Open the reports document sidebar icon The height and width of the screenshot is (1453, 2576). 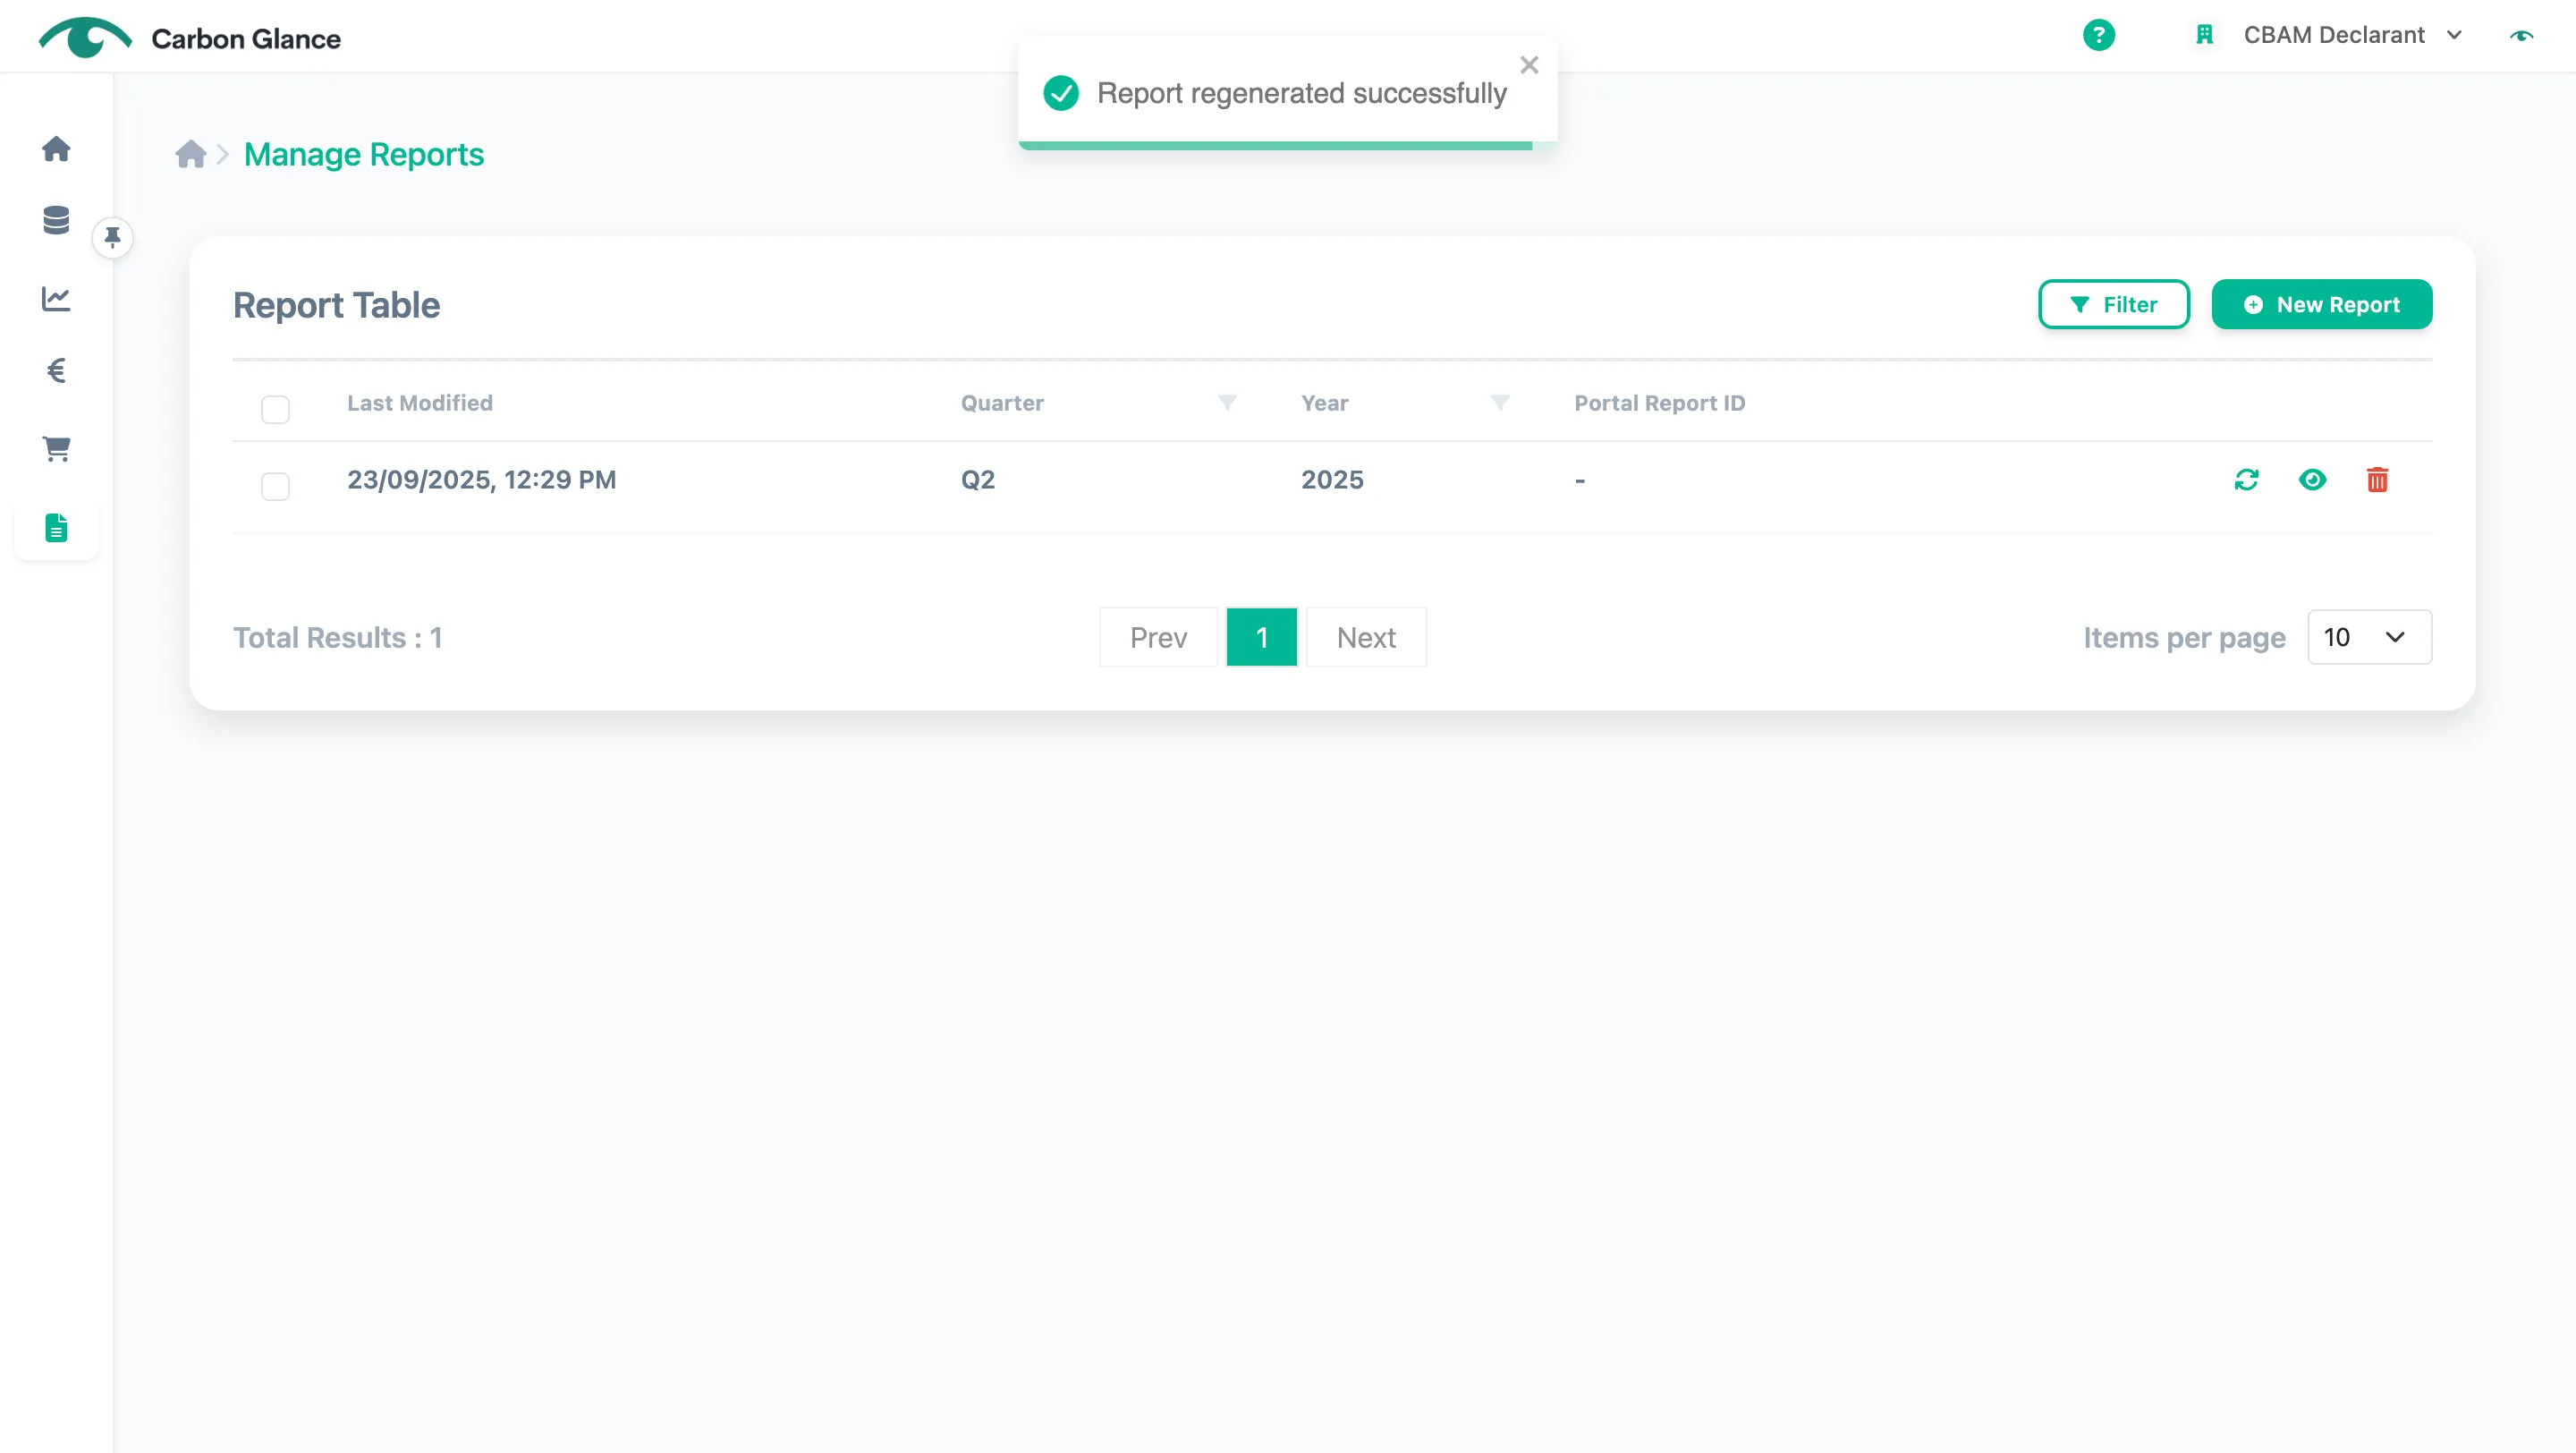tap(56, 527)
